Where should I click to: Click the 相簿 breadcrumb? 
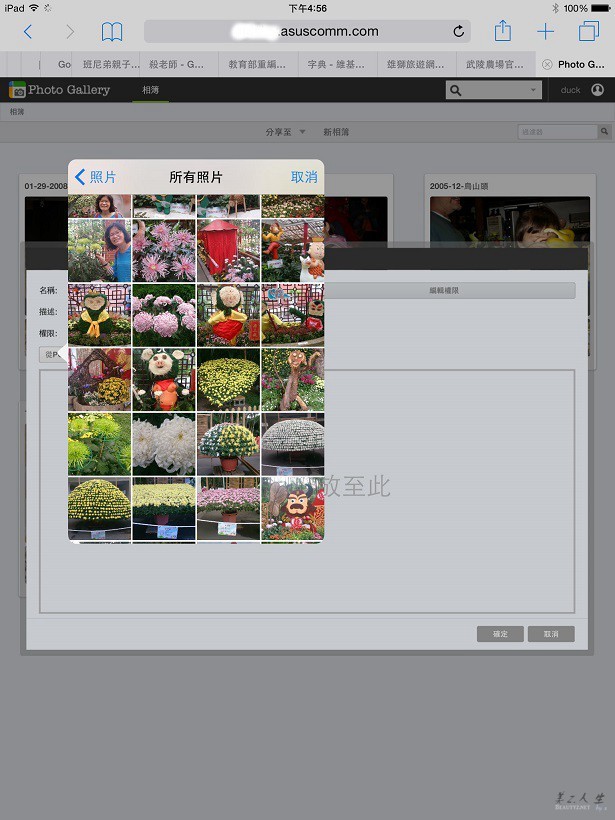click(17, 112)
